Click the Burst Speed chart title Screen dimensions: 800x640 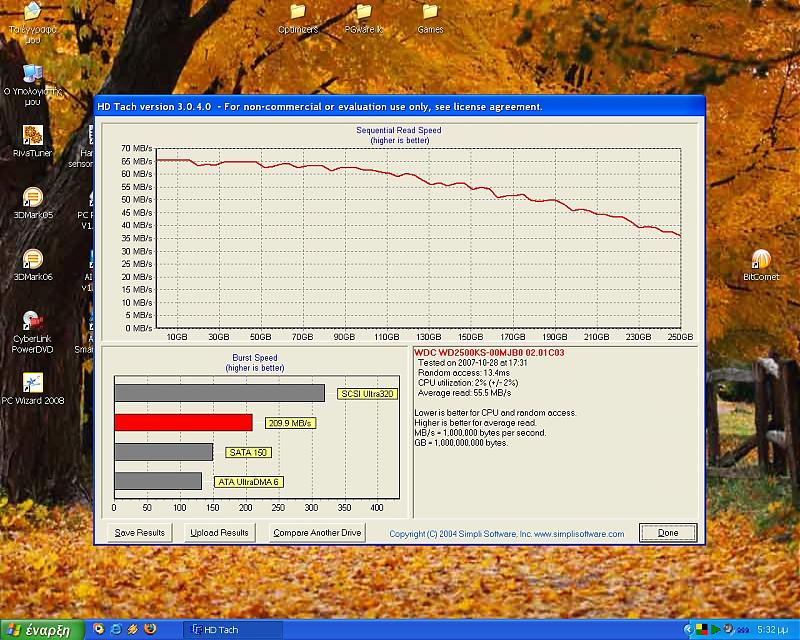click(x=255, y=358)
